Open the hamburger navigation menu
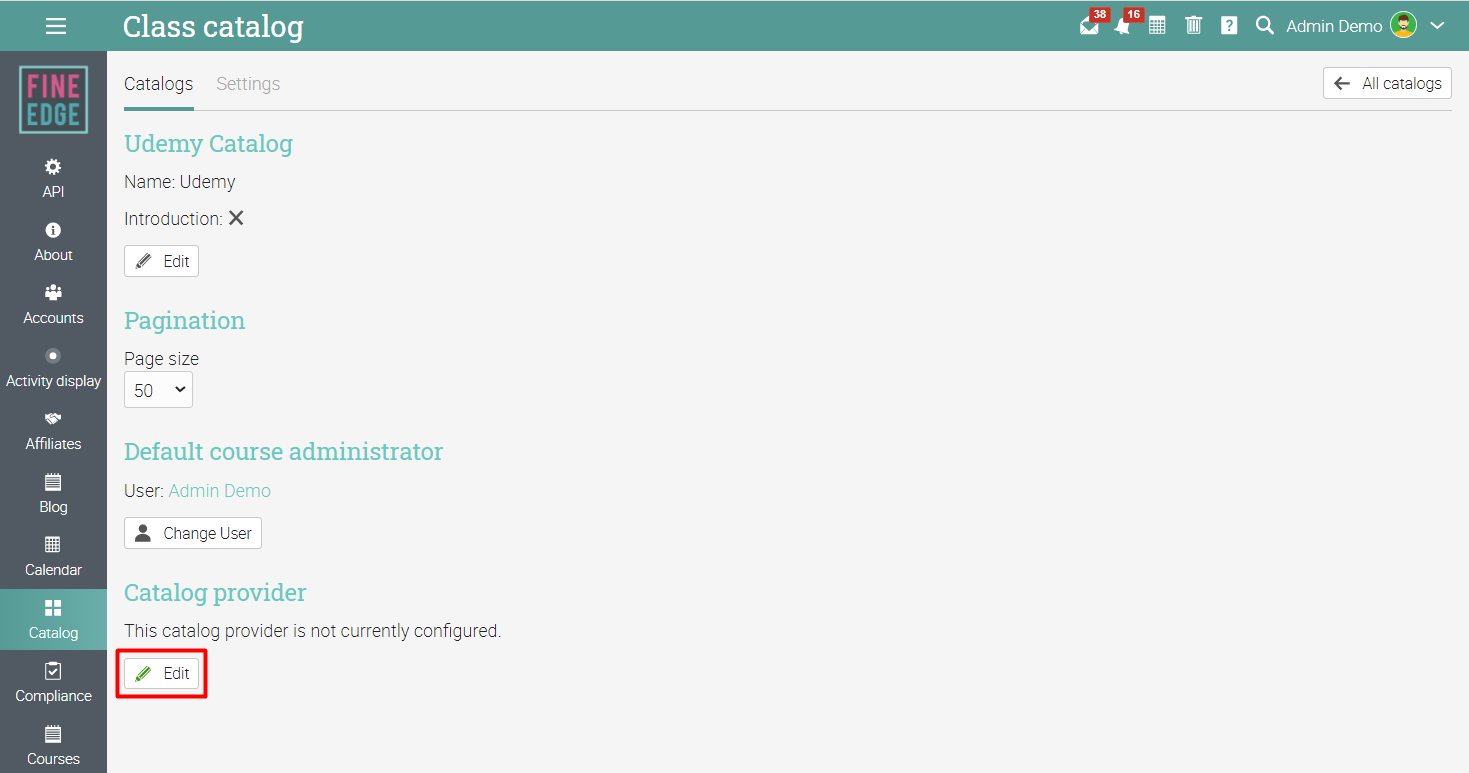The image size is (1469, 773). tap(56, 26)
